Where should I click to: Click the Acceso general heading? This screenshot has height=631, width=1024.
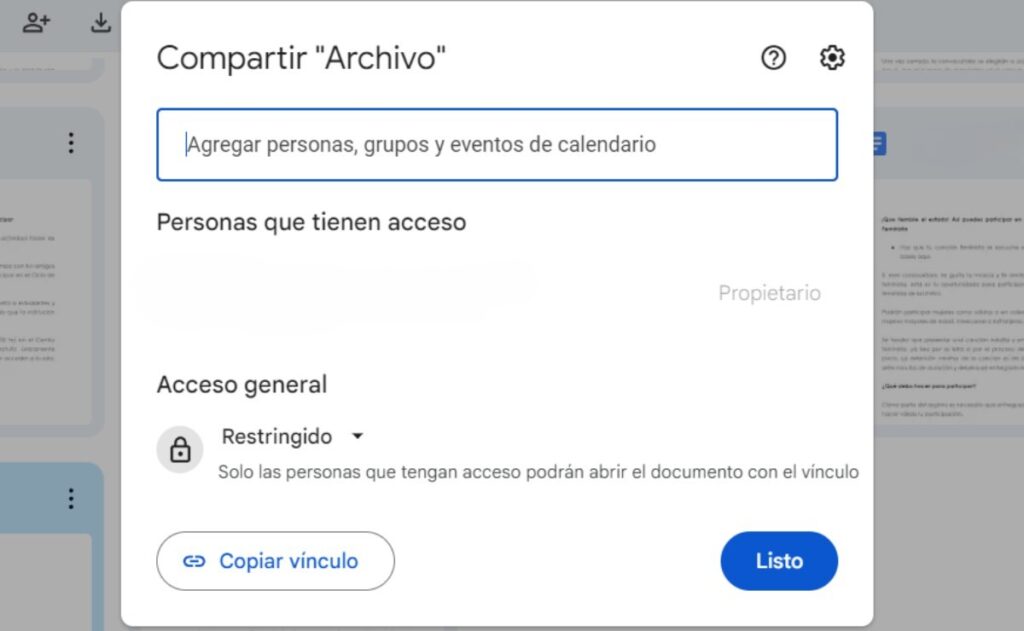tap(242, 385)
